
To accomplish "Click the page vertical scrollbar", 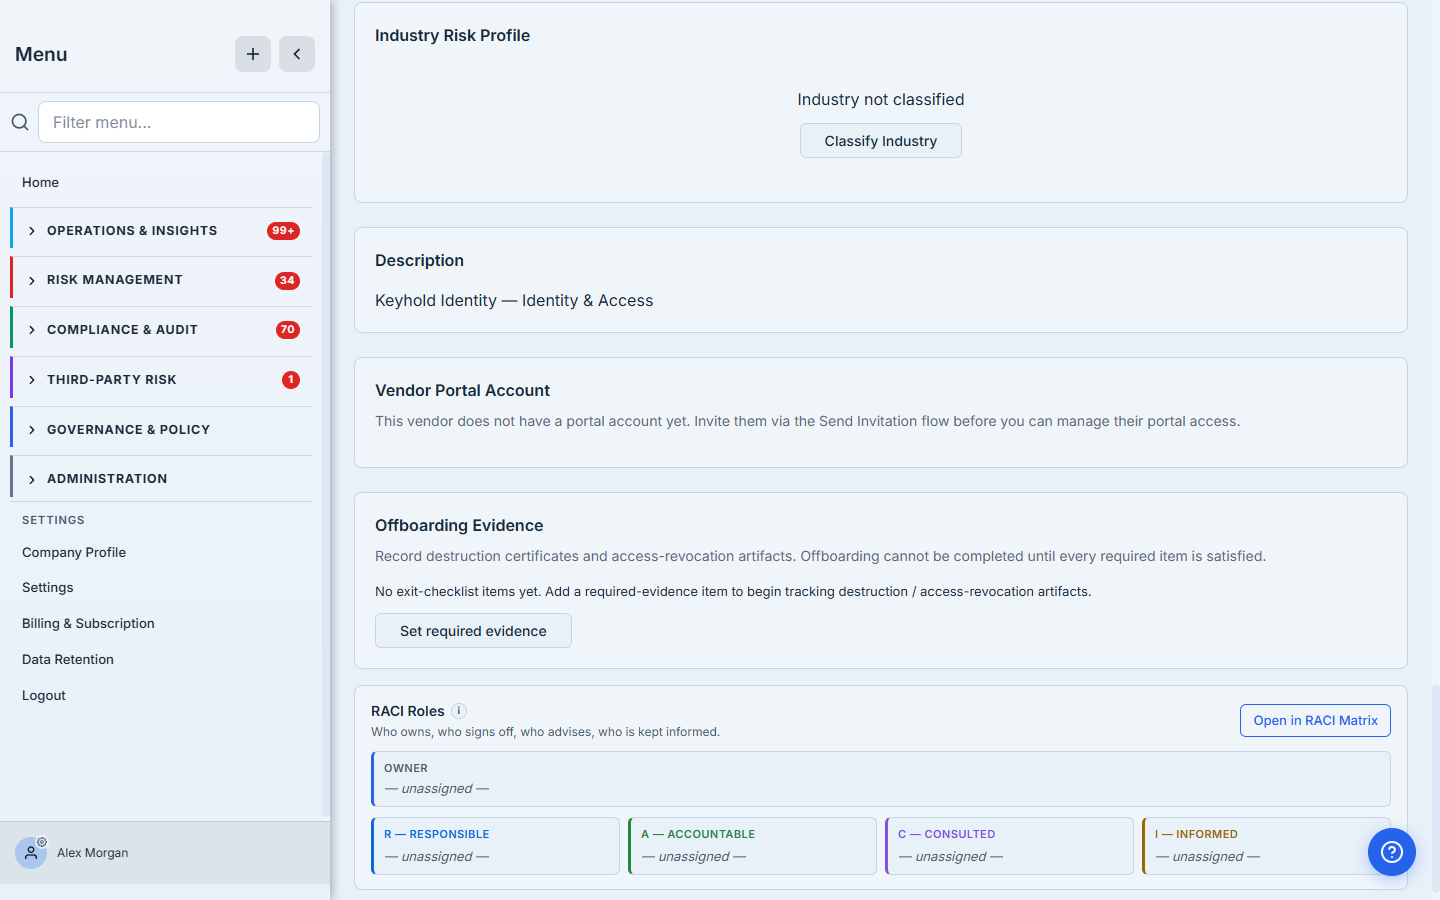I will click(1435, 788).
